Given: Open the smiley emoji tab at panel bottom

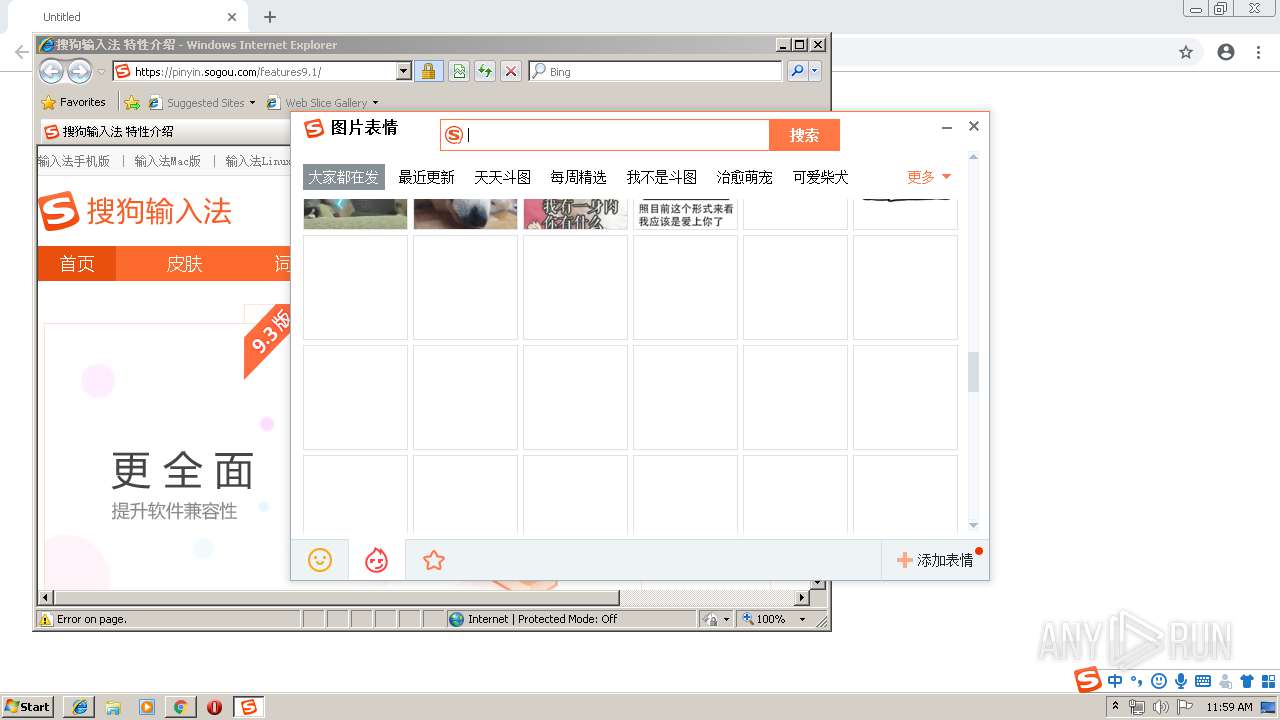Looking at the screenshot, I should tap(320, 560).
